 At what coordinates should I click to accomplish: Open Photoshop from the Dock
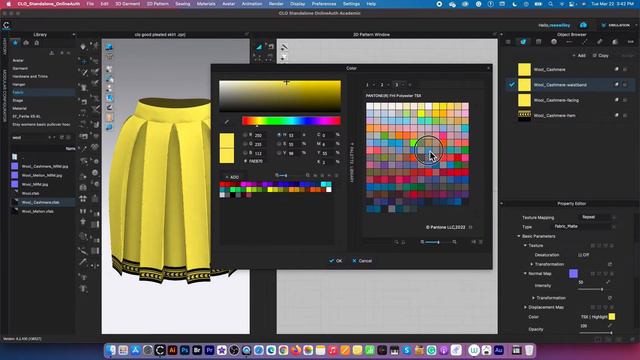coord(184,350)
